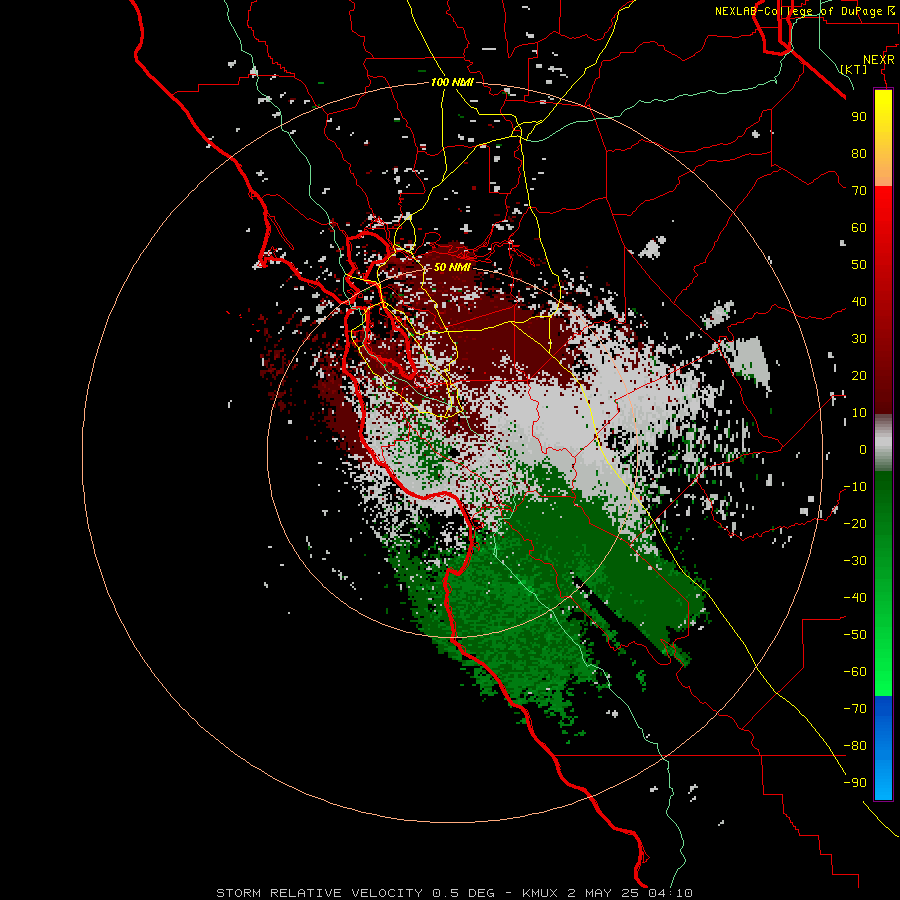Click the -30 value on velocity scale
900x900 pixels.
pos(855,561)
